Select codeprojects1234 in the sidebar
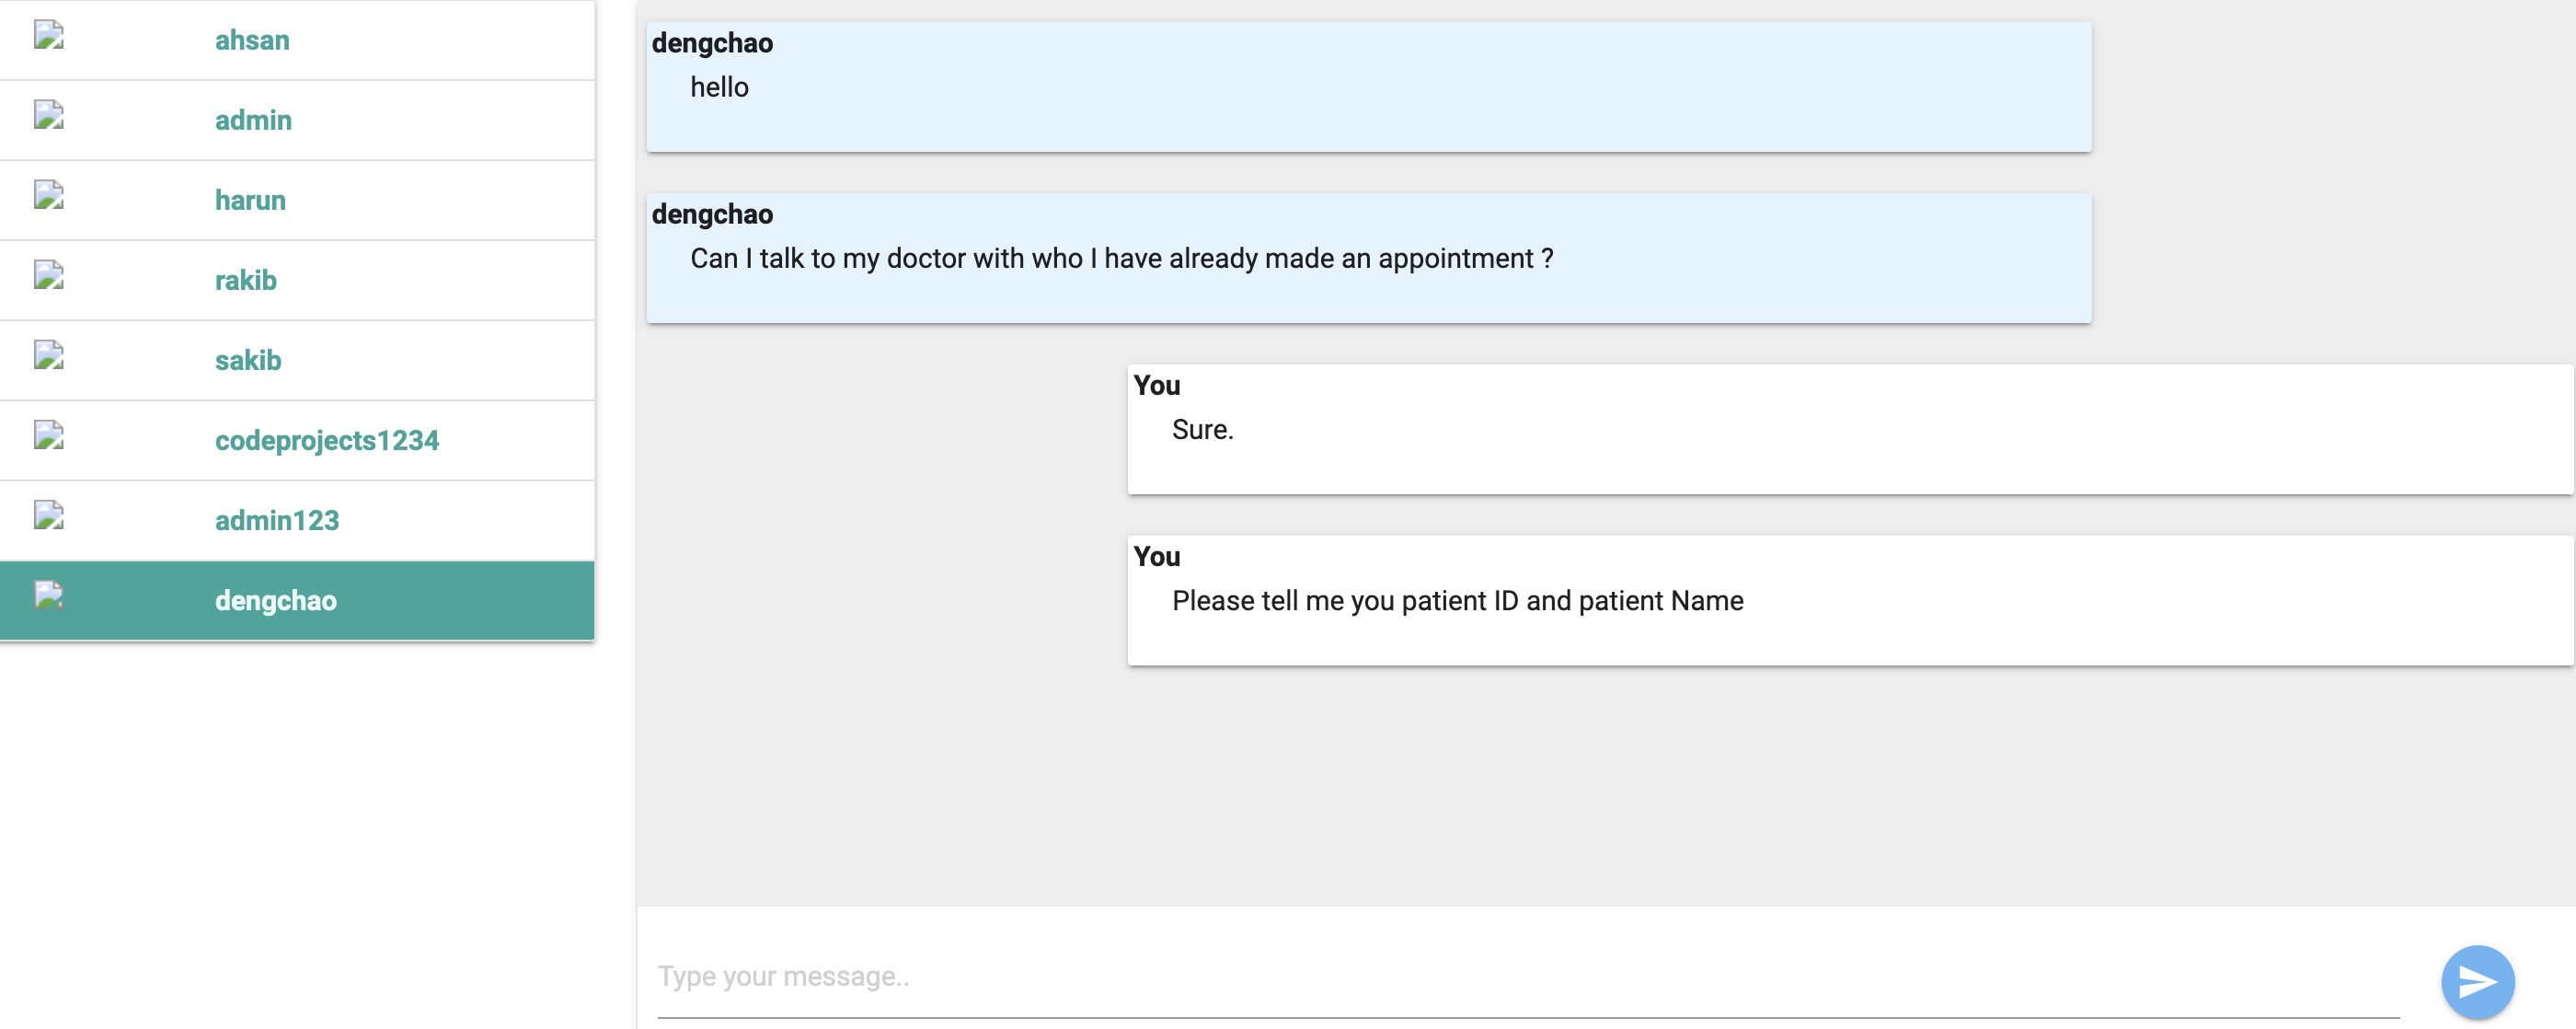Screen dimensions: 2576x1029 point(327,439)
